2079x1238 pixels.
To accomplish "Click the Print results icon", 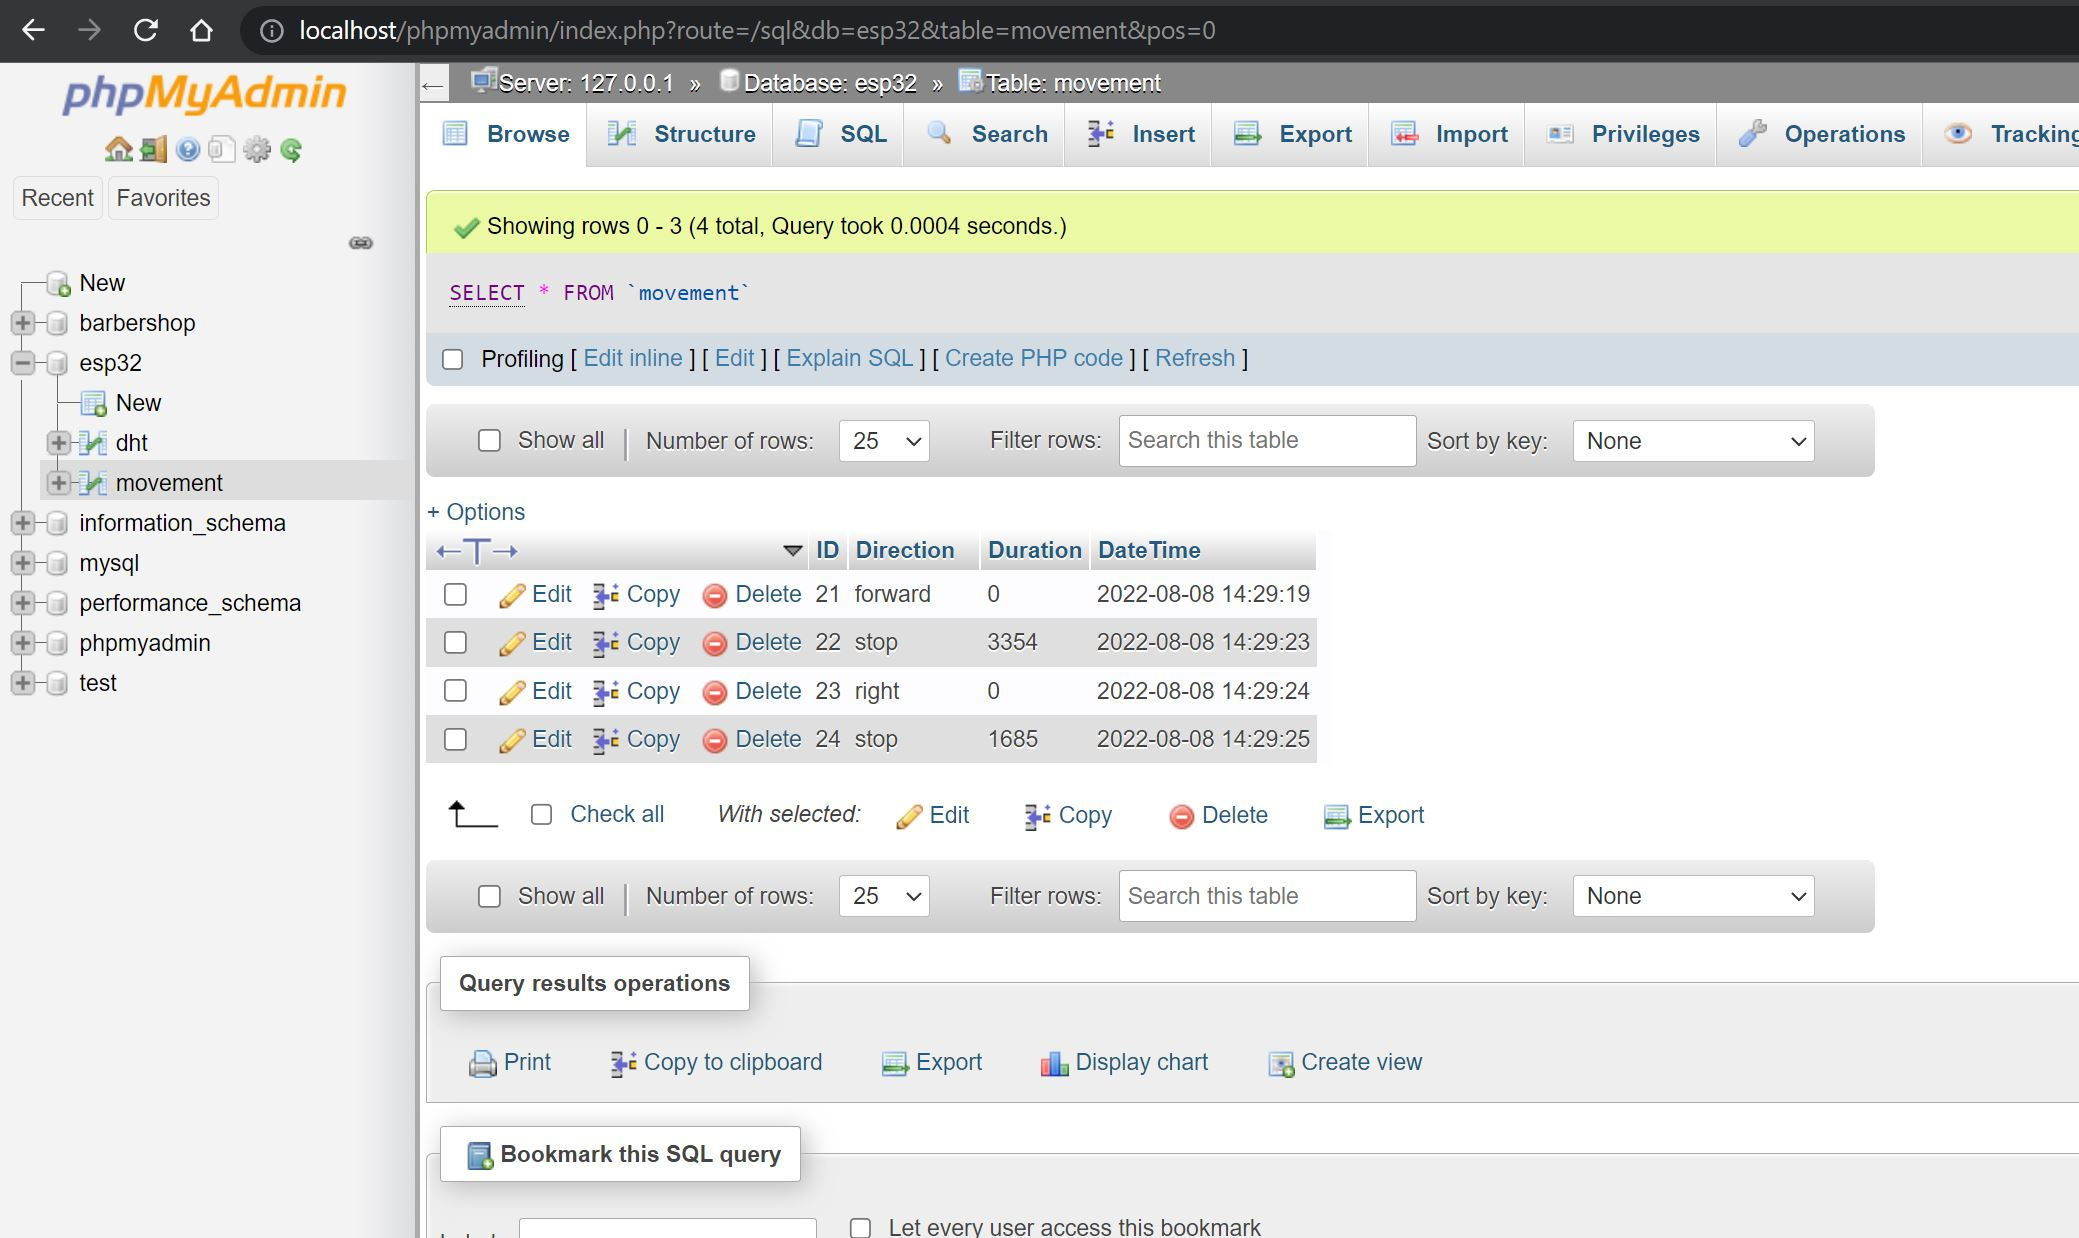I will [482, 1063].
